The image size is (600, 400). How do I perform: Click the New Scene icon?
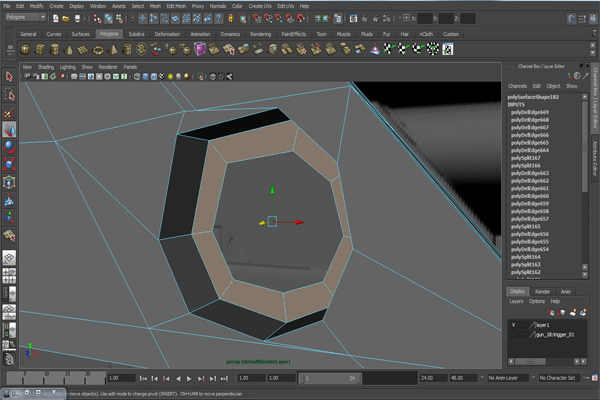point(56,18)
